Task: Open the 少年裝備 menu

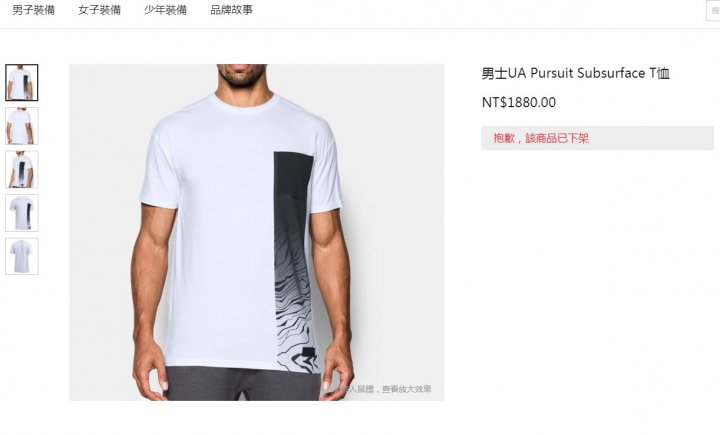Action: [165, 10]
